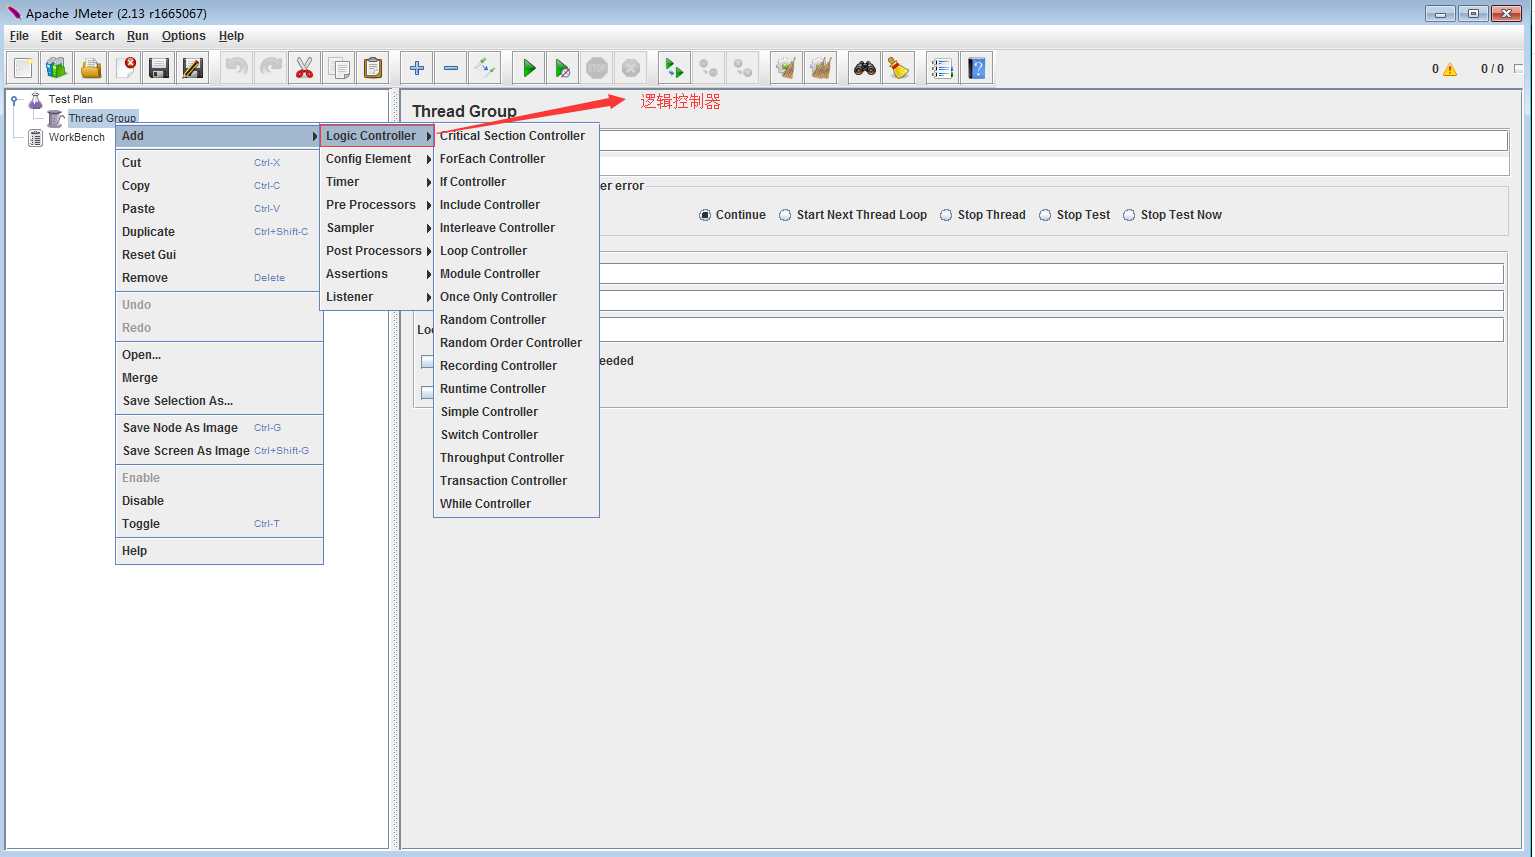Click the Open file toolbar icon
The height and width of the screenshot is (857, 1535).
(91, 68)
